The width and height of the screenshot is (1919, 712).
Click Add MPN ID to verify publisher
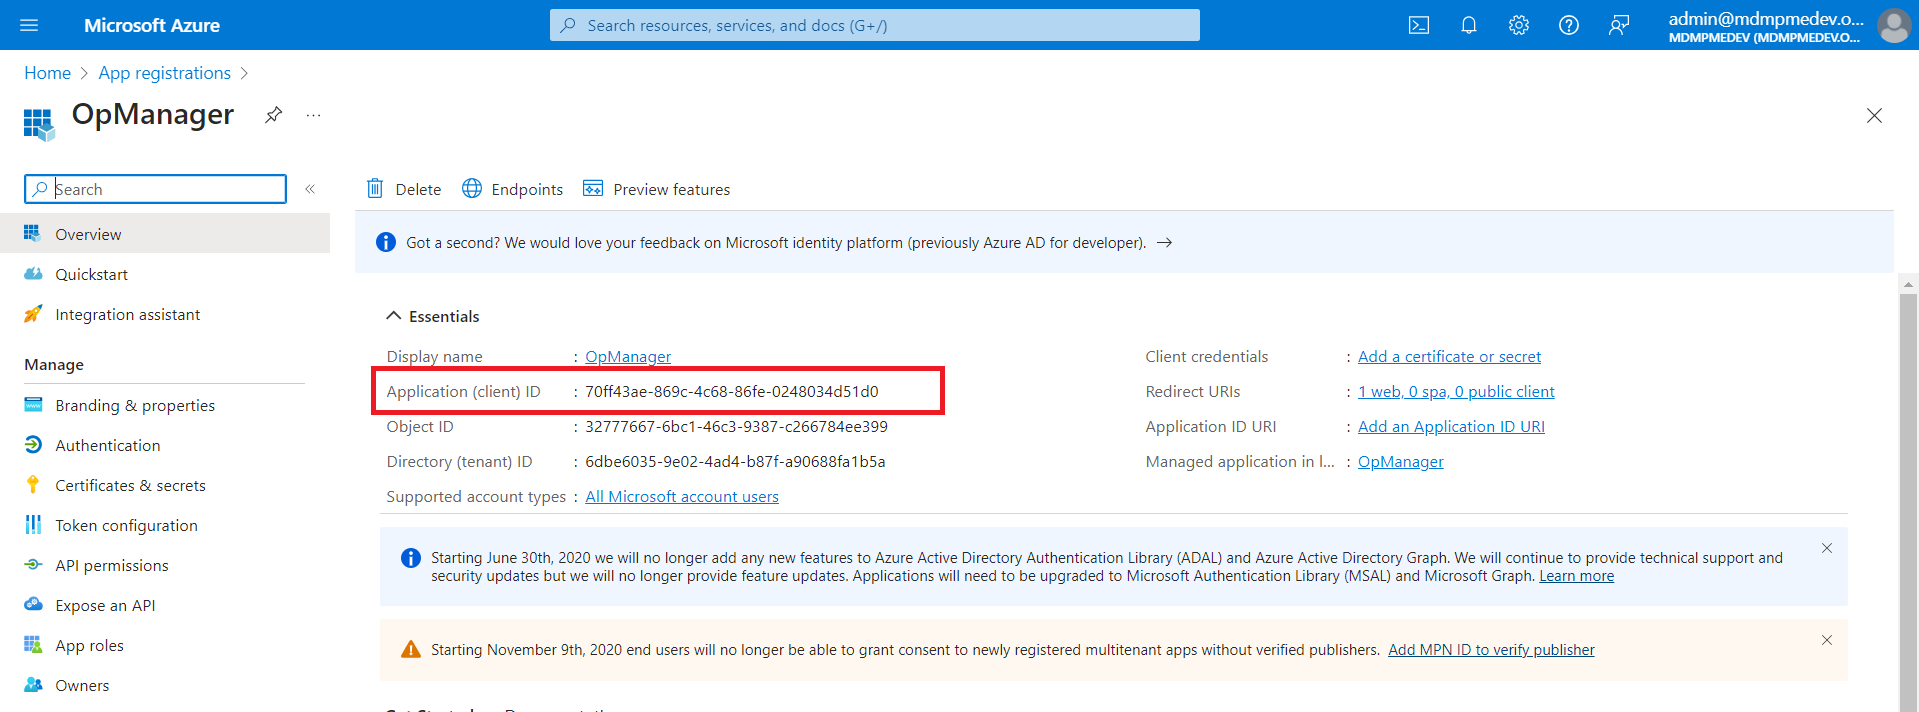pos(1491,650)
